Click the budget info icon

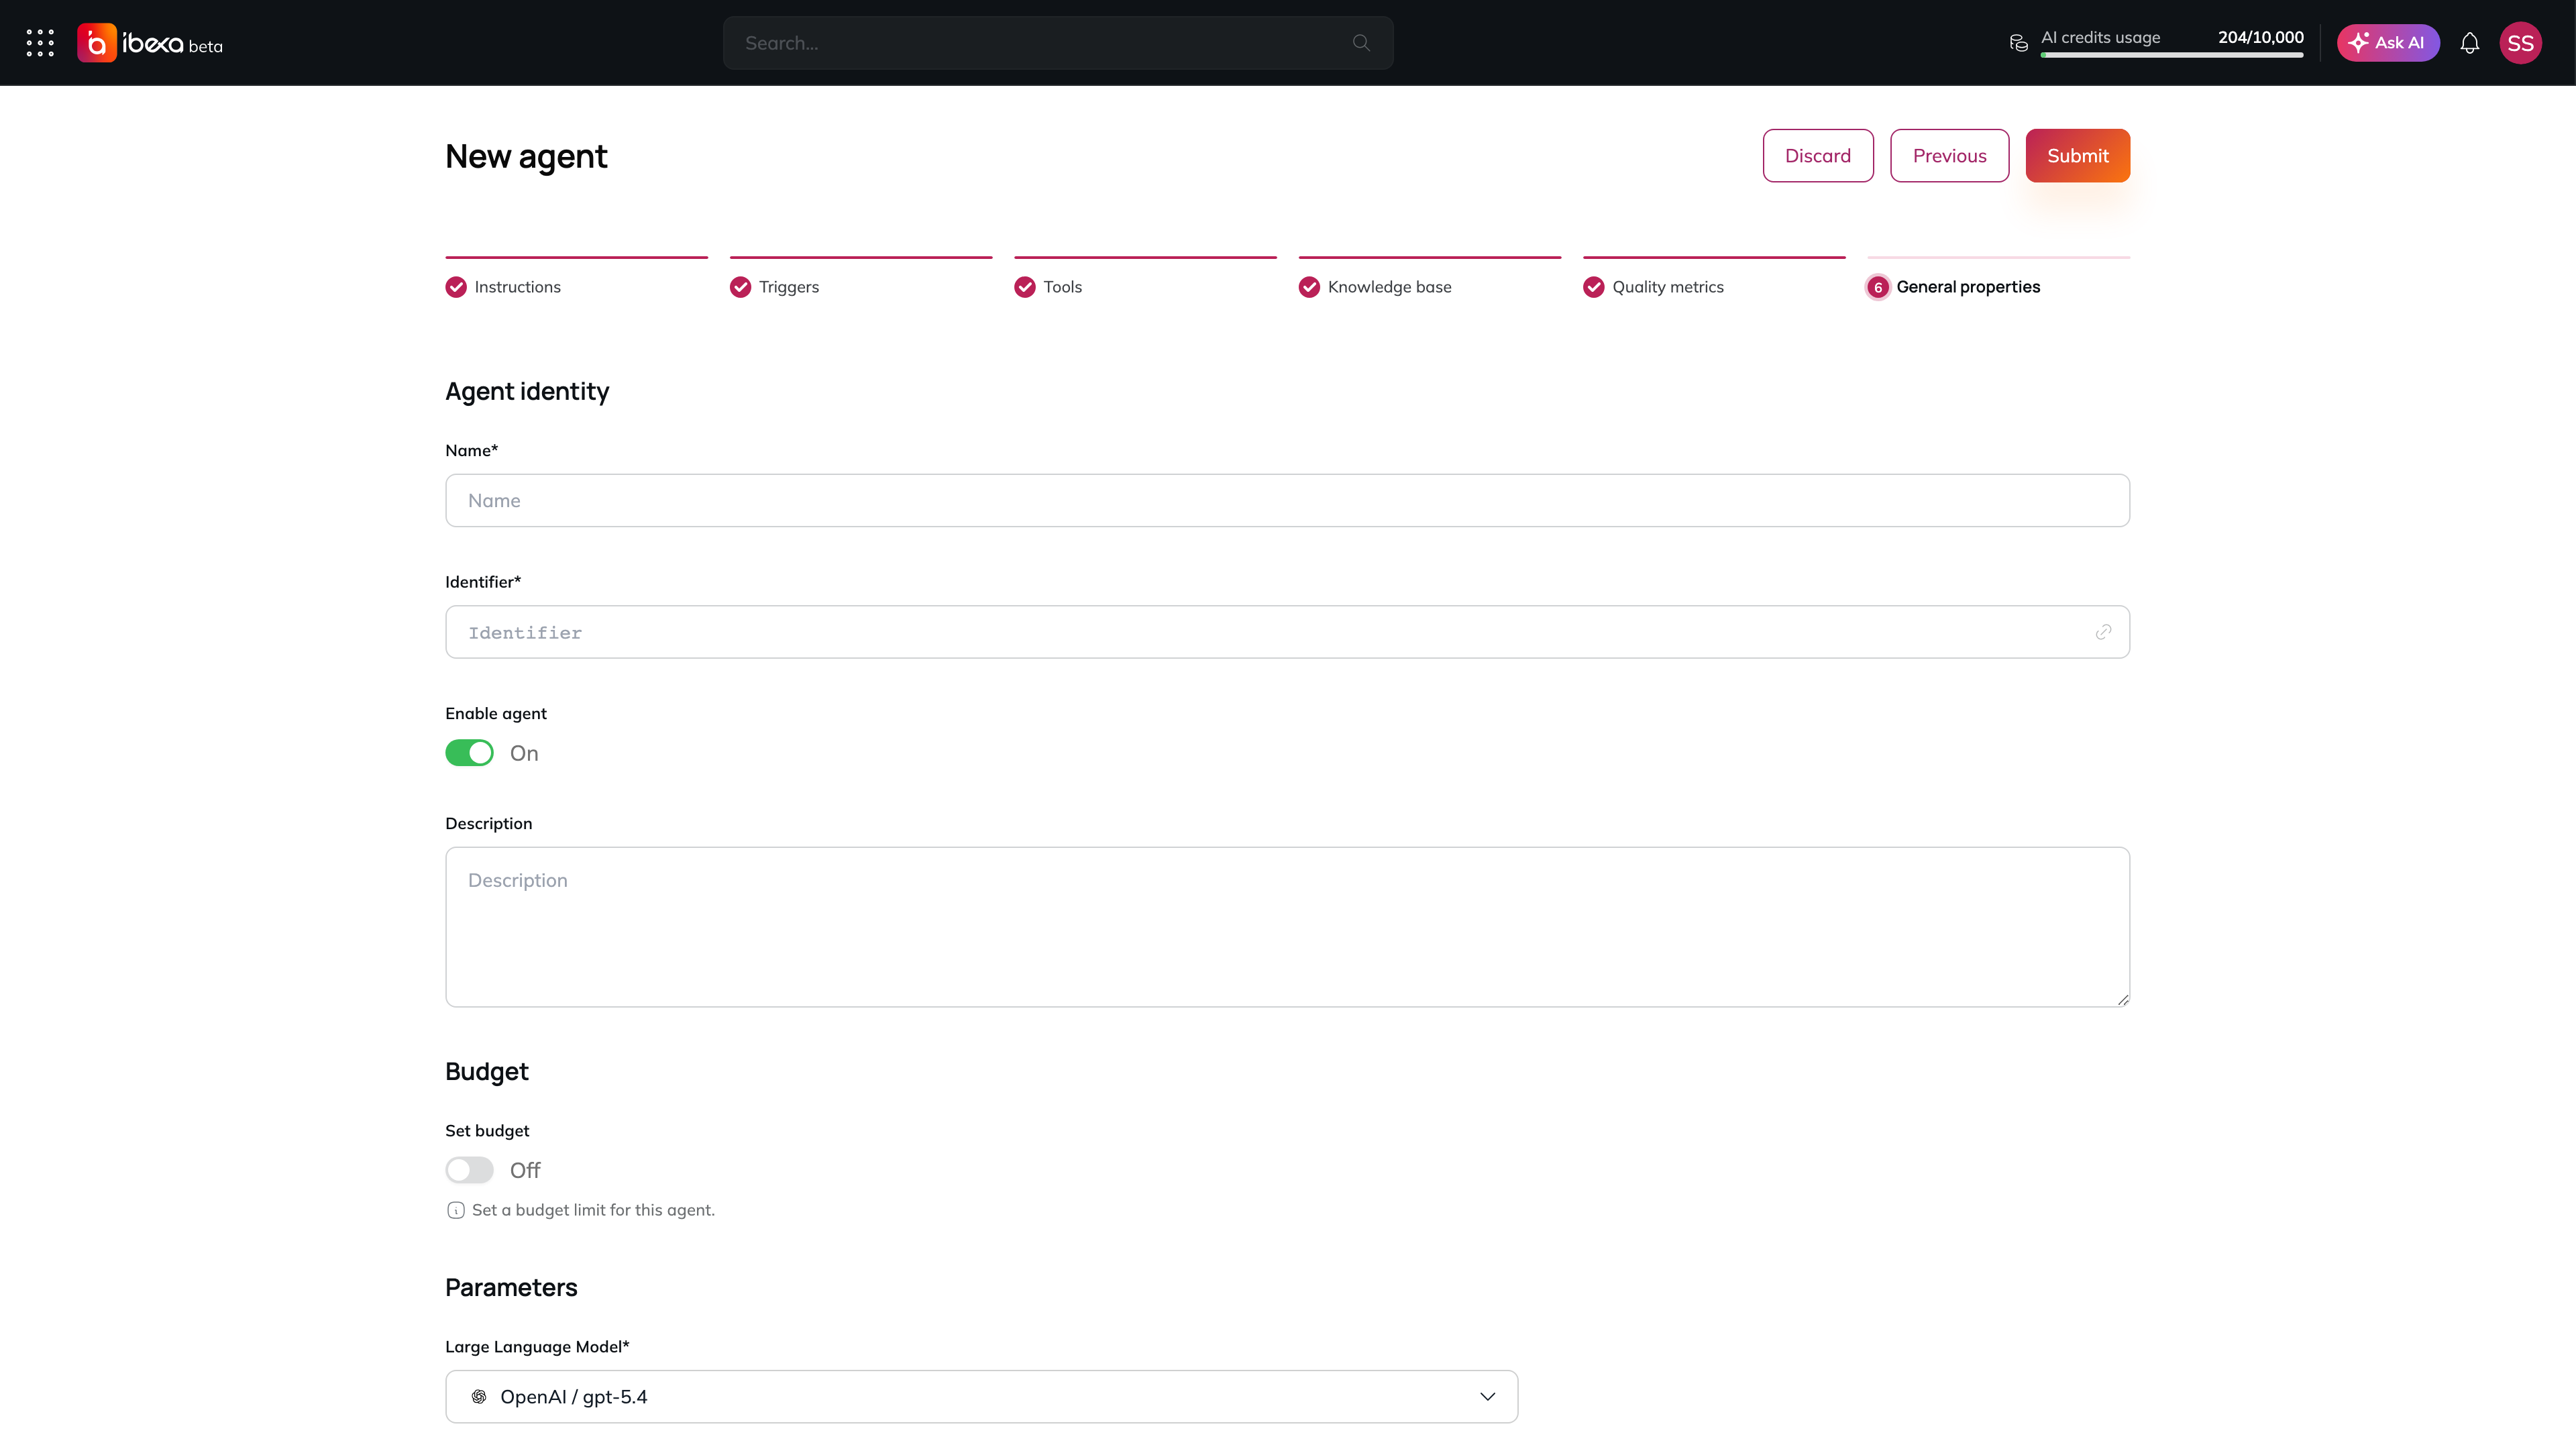(456, 1210)
